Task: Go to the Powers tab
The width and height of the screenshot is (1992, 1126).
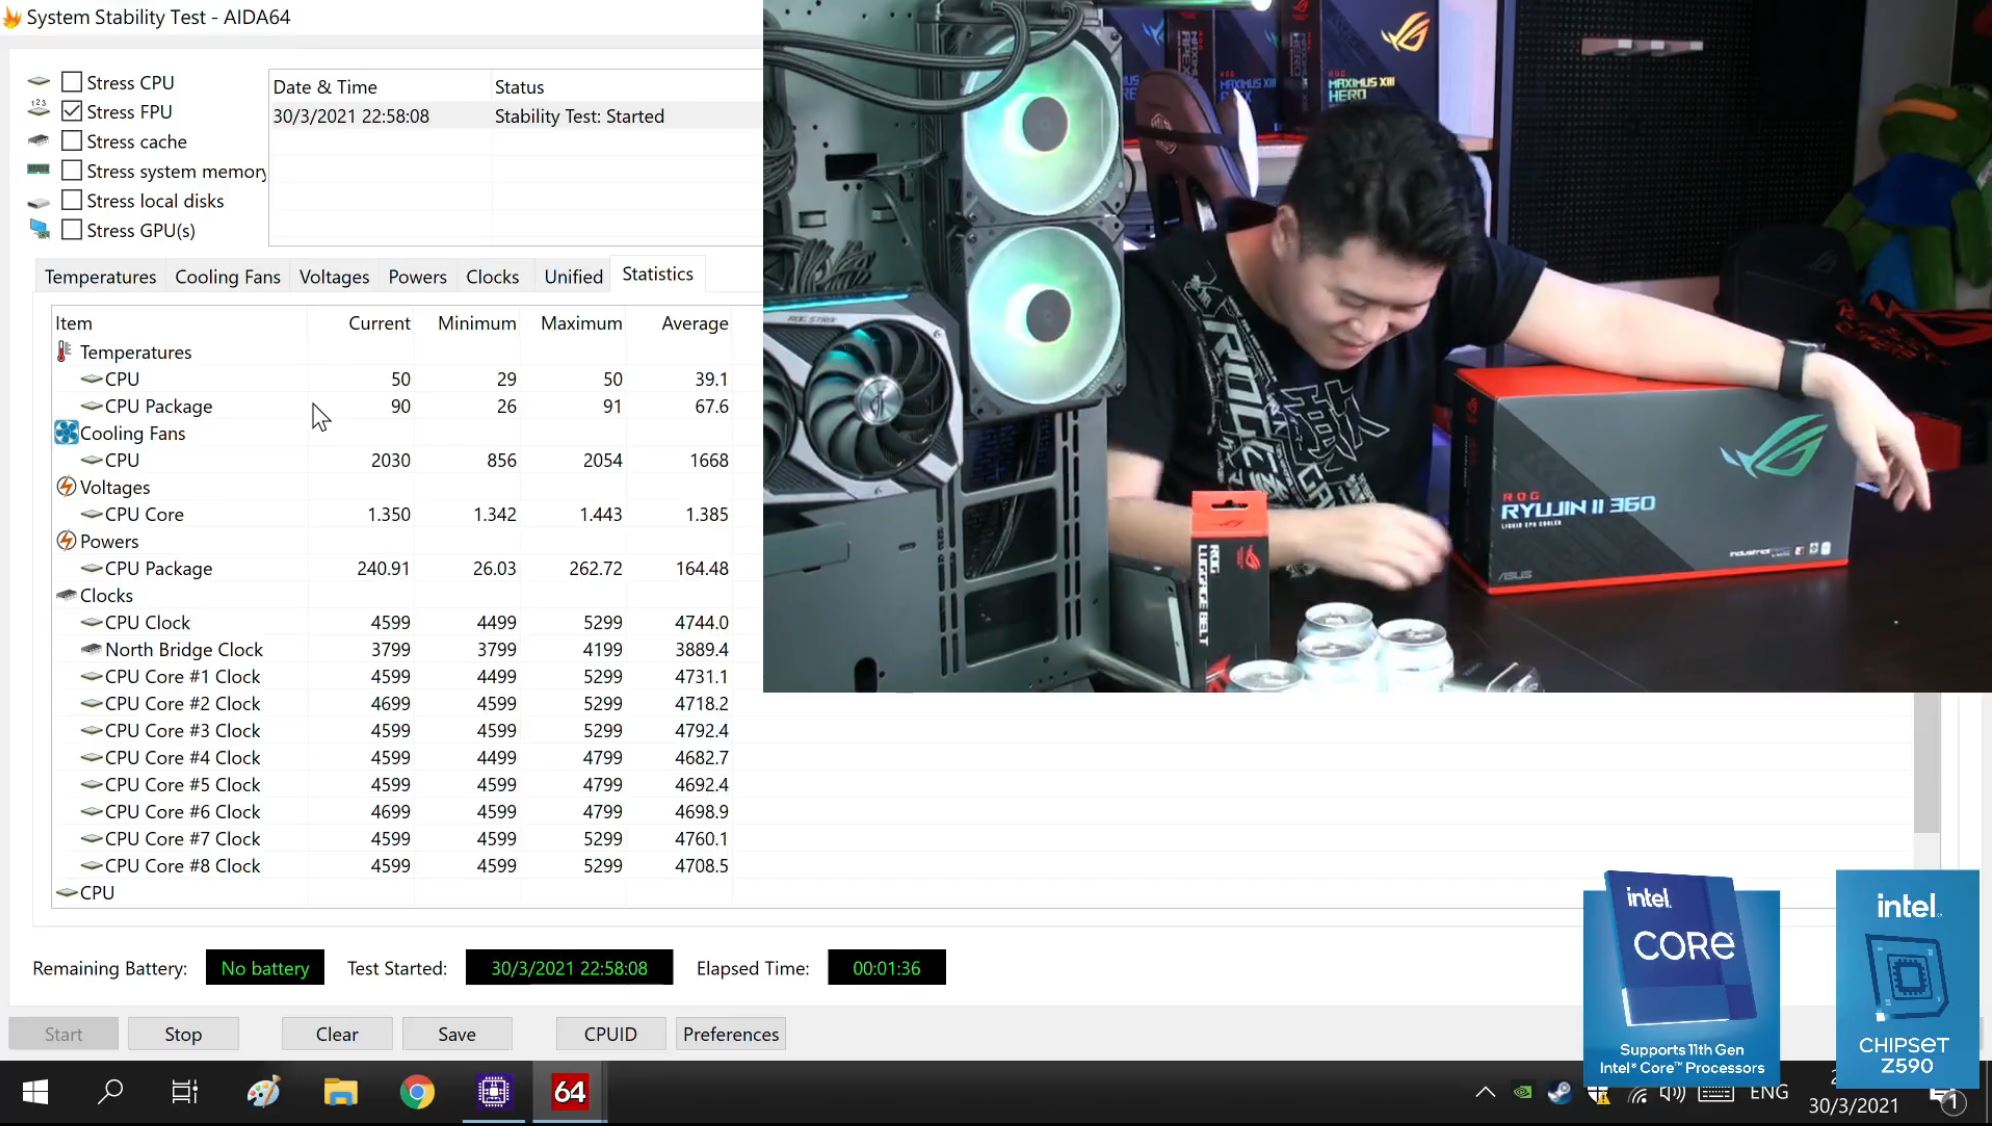Action: (417, 276)
